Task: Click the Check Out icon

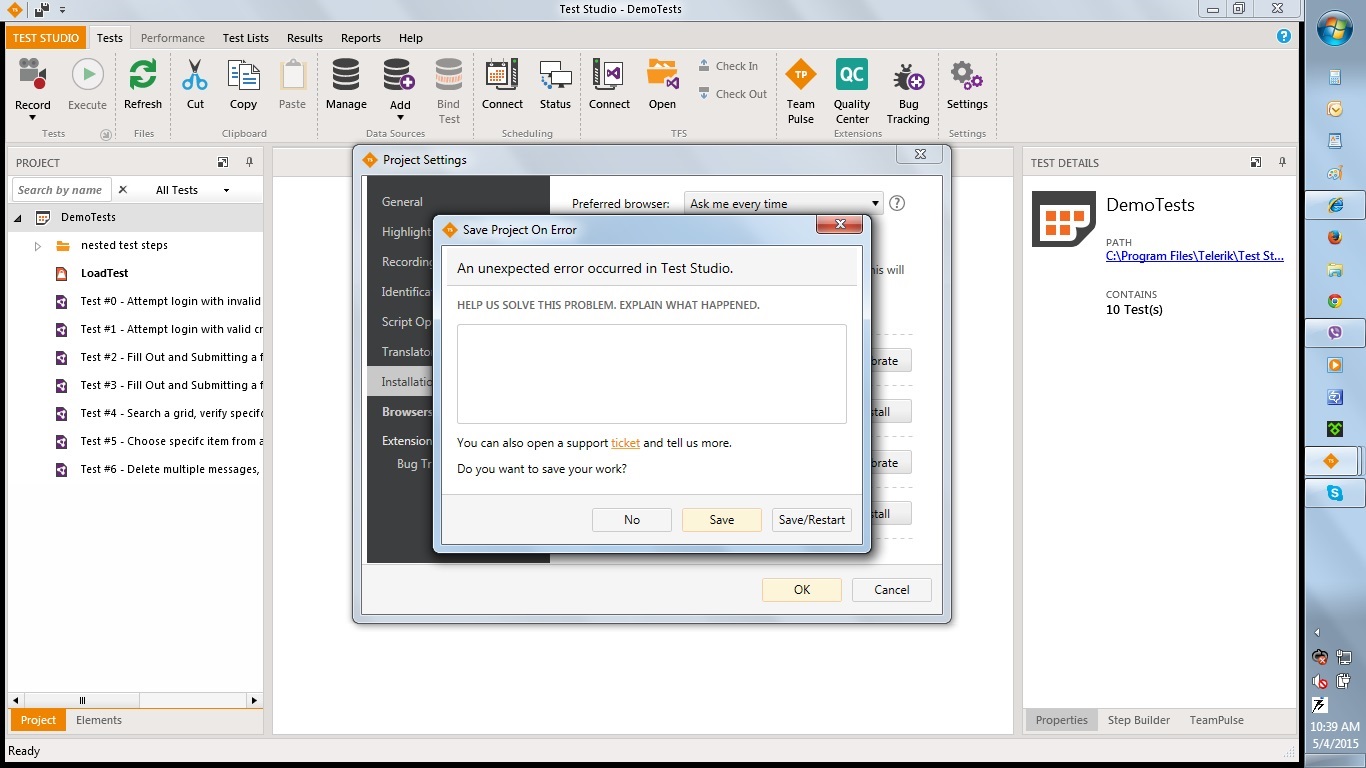Action: pyautogui.click(x=705, y=94)
